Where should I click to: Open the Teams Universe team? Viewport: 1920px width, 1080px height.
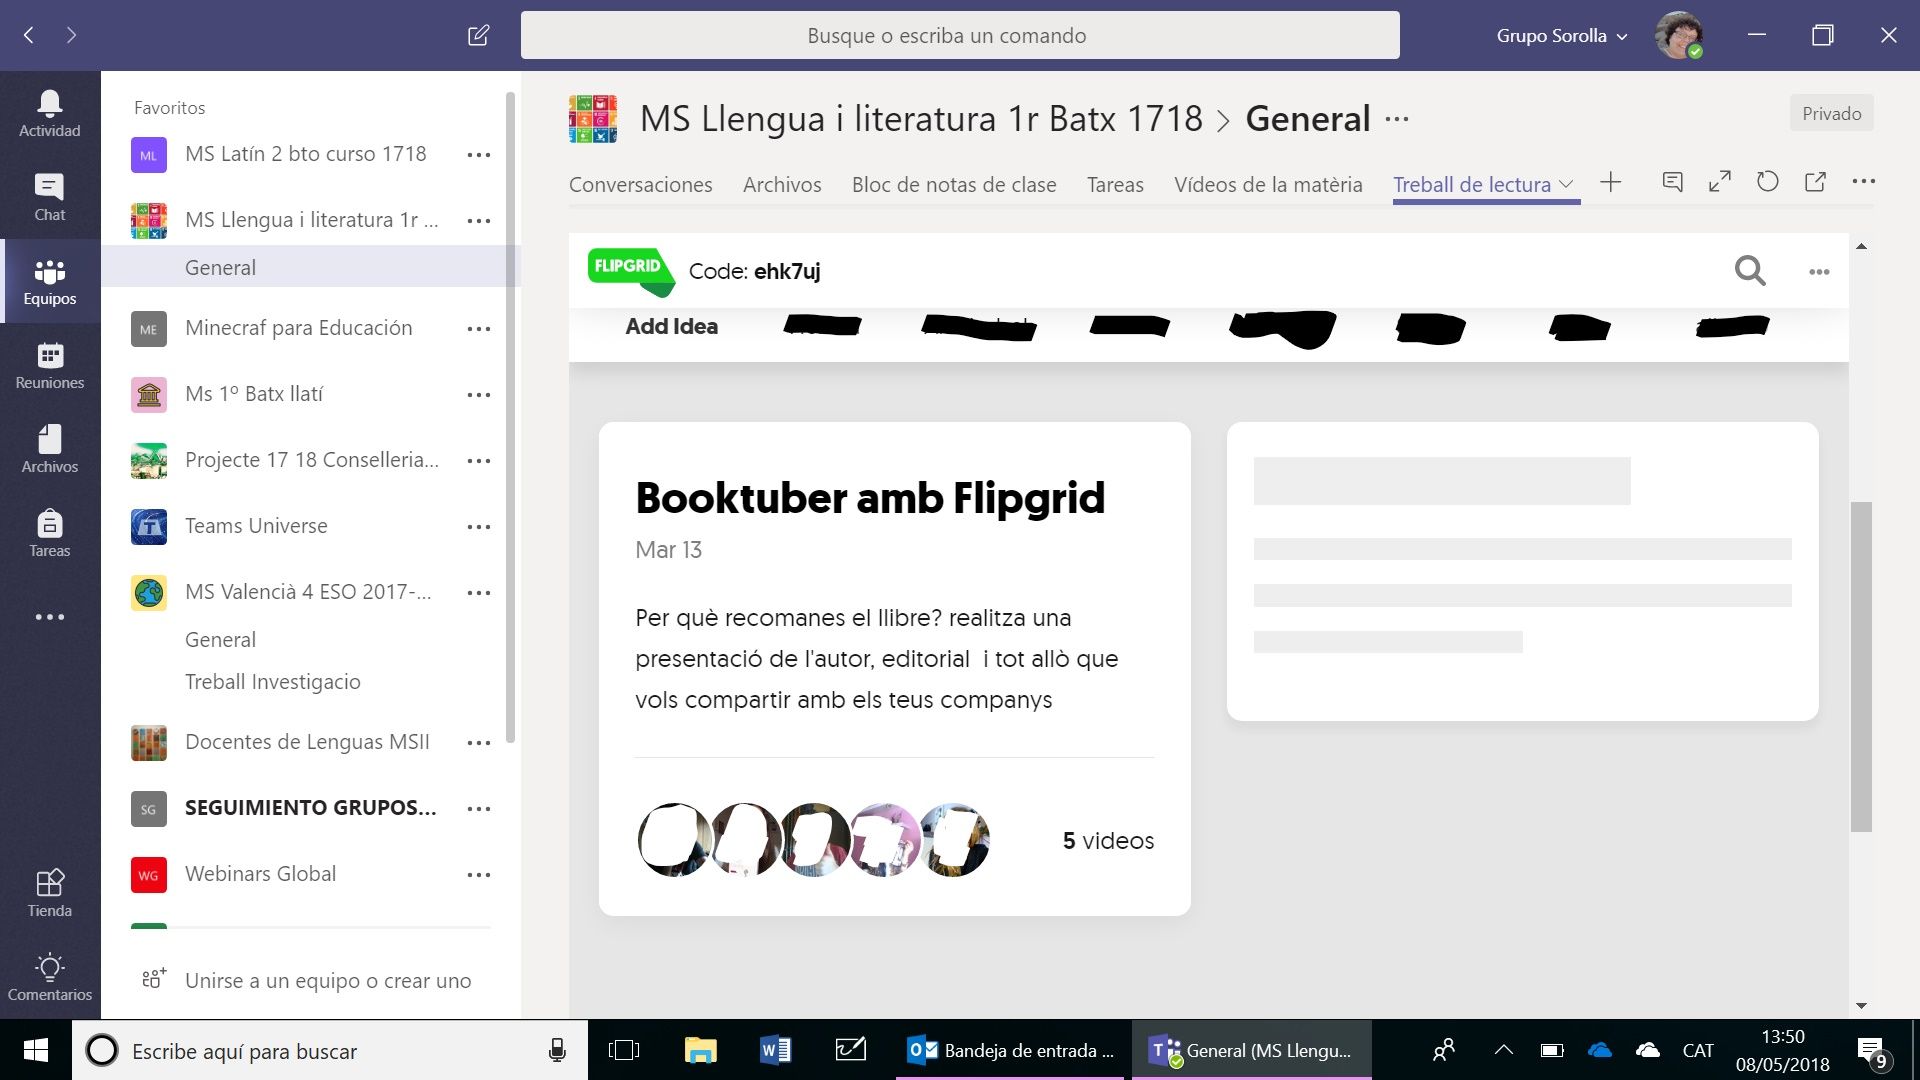[256, 526]
